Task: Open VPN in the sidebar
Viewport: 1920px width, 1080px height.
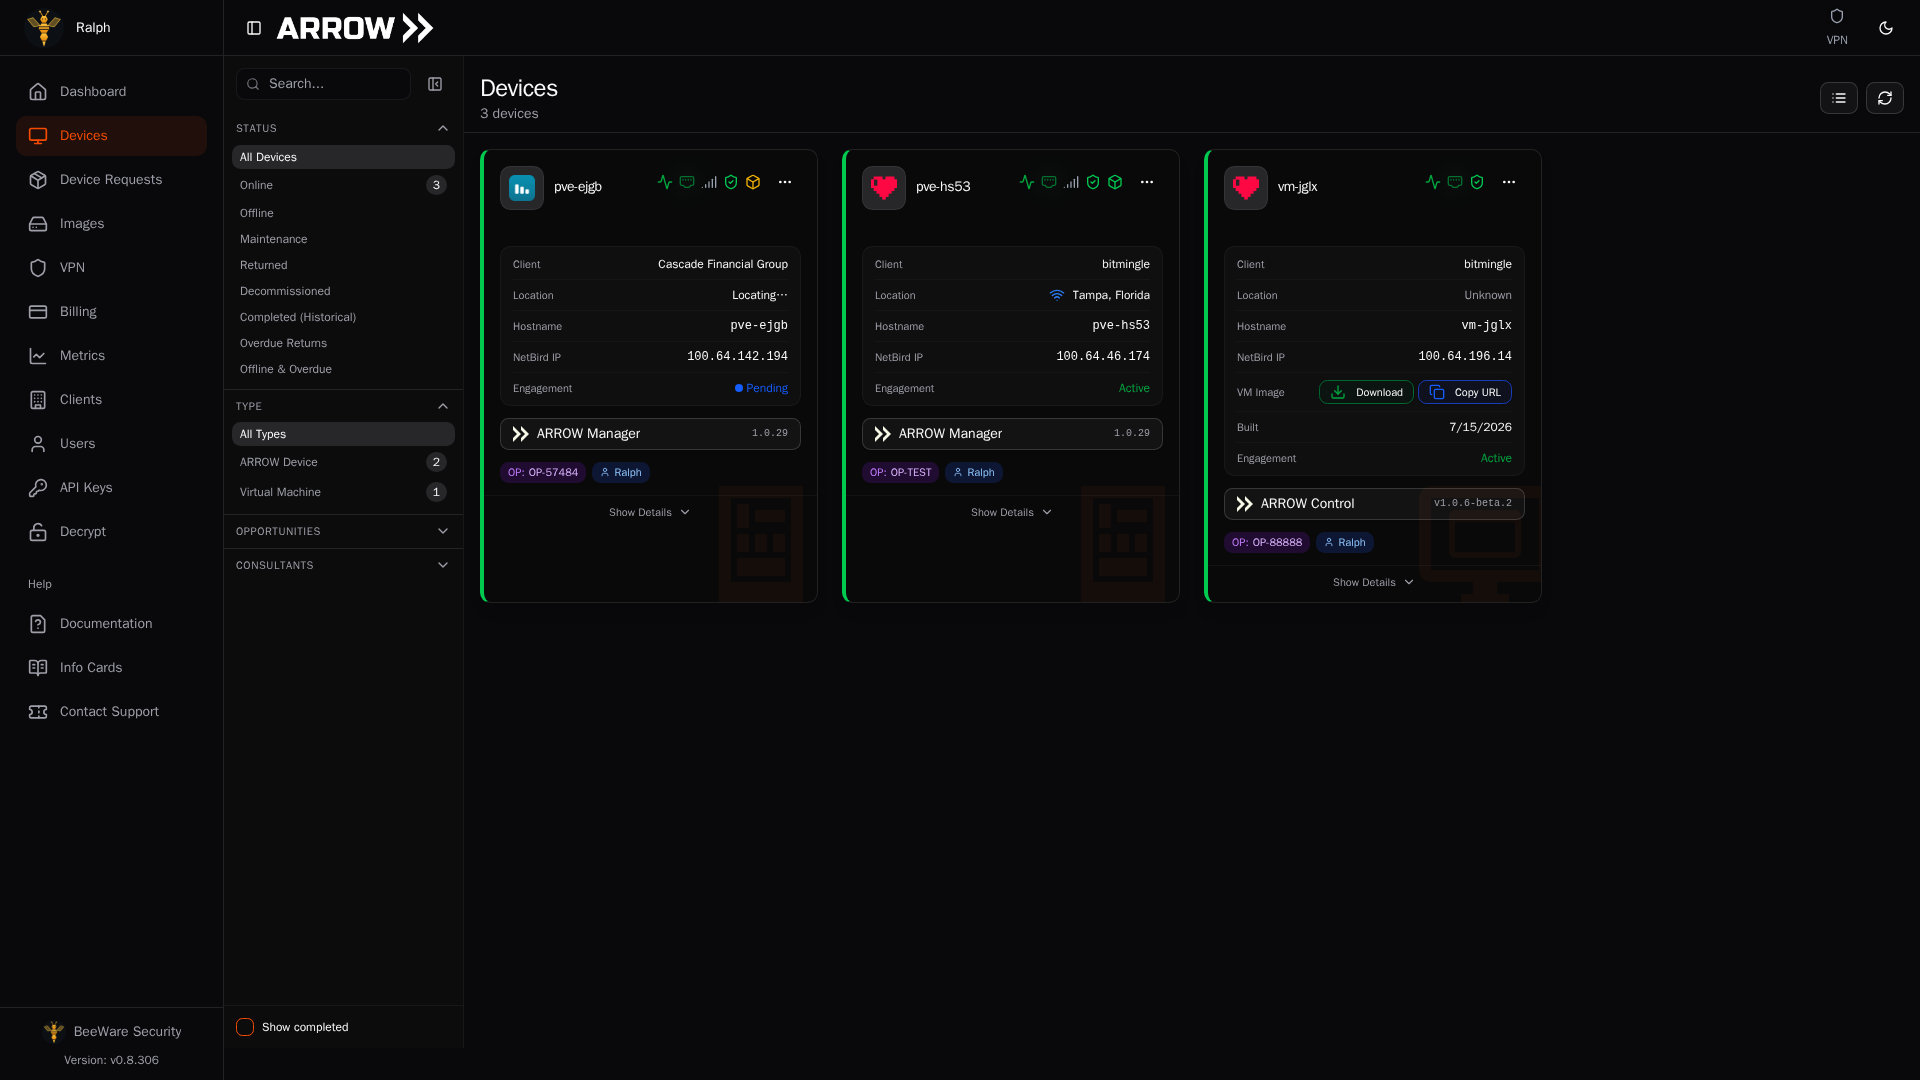Action: pyautogui.click(x=111, y=268)
